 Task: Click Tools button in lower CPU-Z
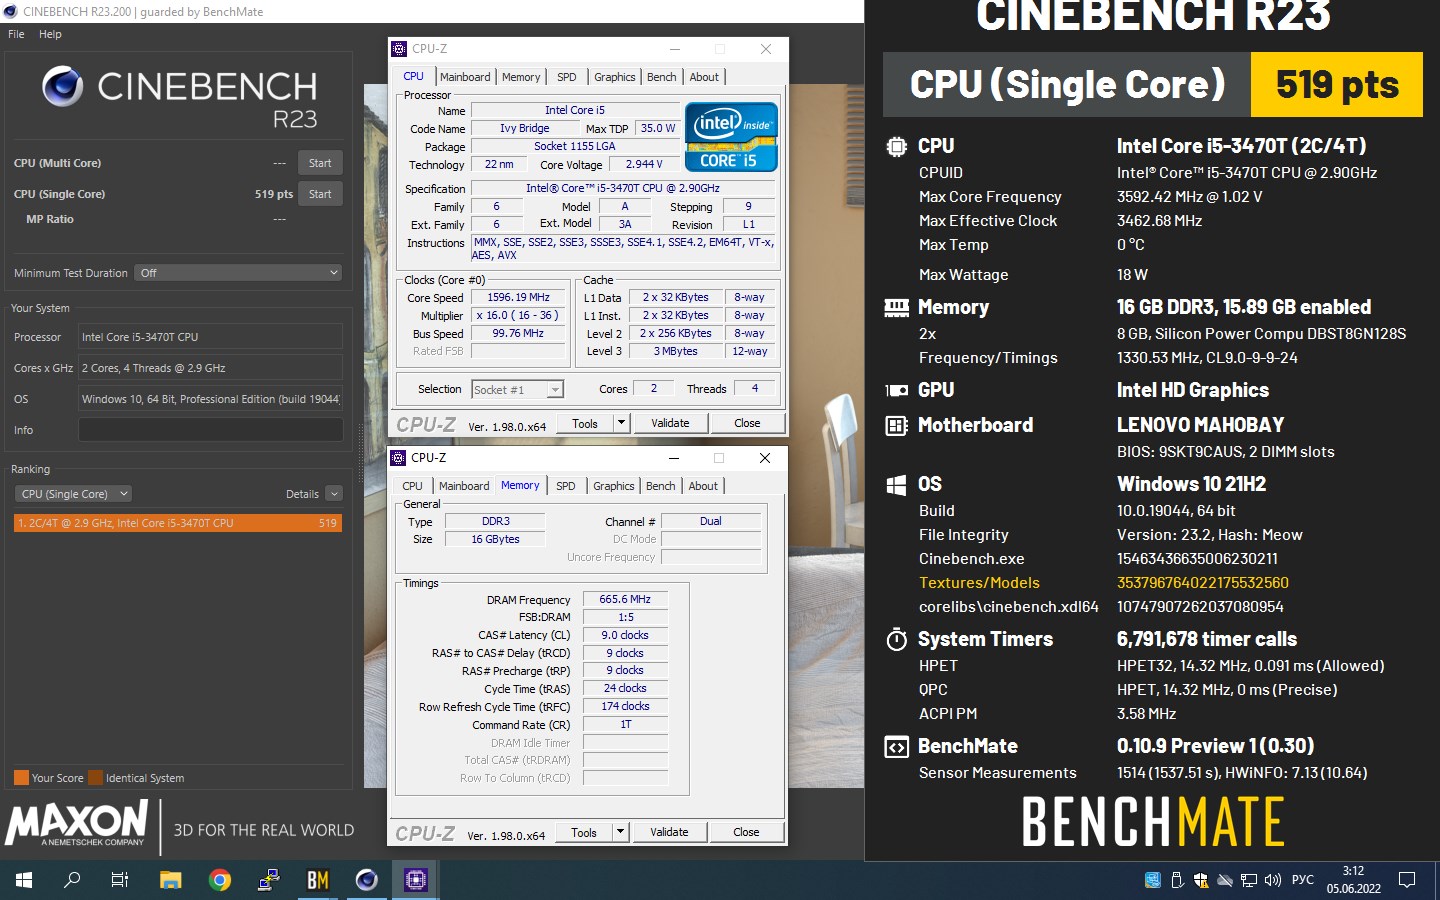(x=584, y=832)
